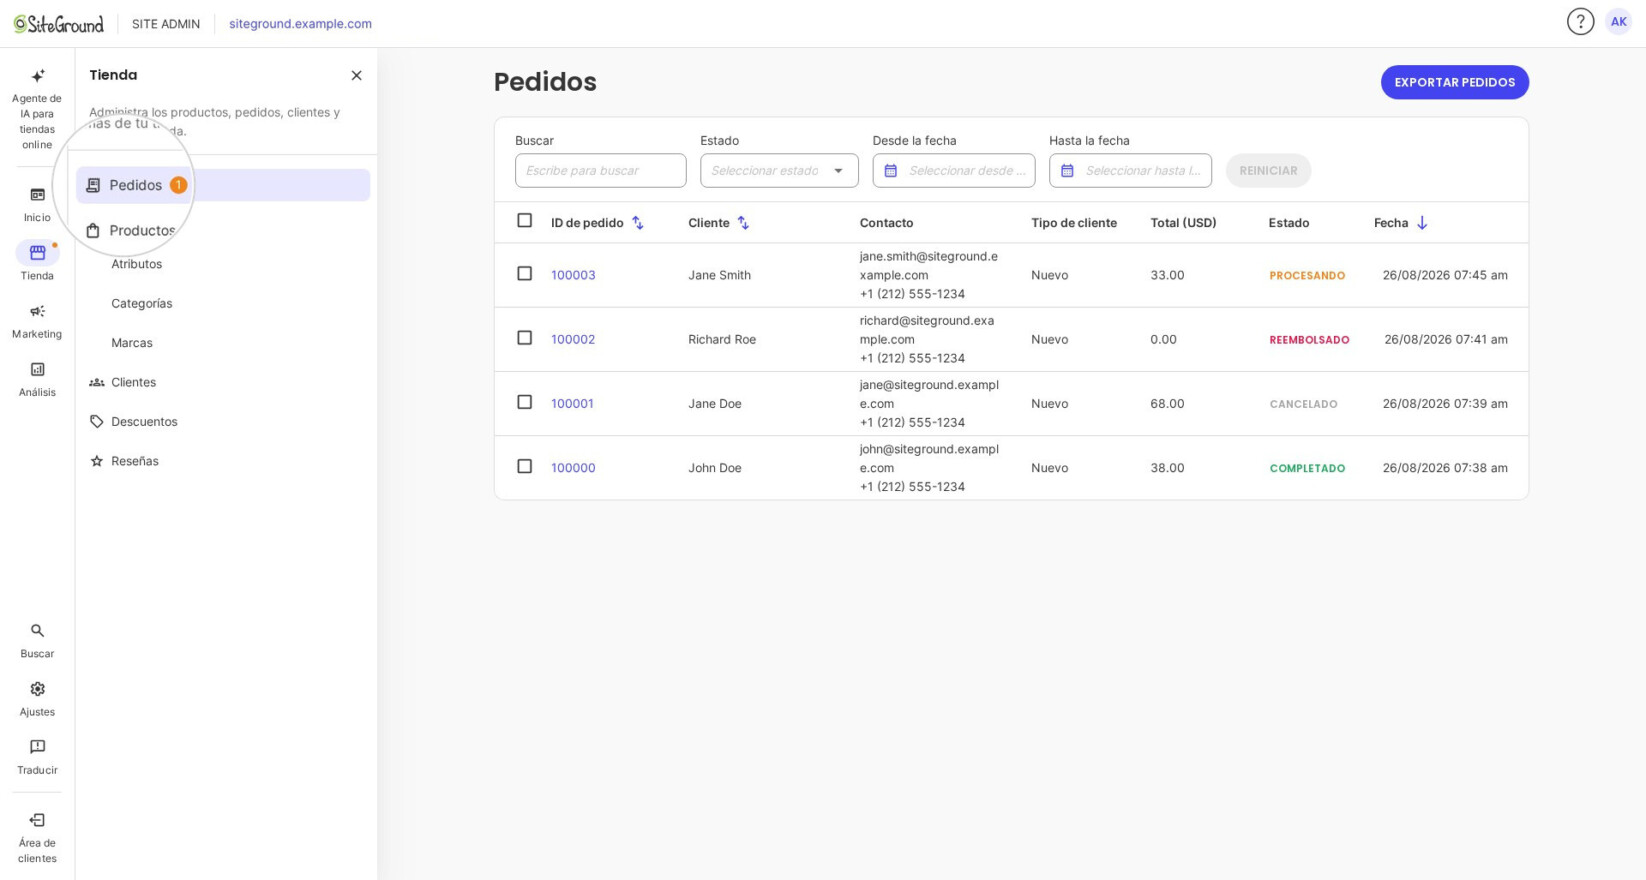Select order 100000 checkbox
Image resolution: width=1646 pixels, height=880 pixels.
coord(524,466)
